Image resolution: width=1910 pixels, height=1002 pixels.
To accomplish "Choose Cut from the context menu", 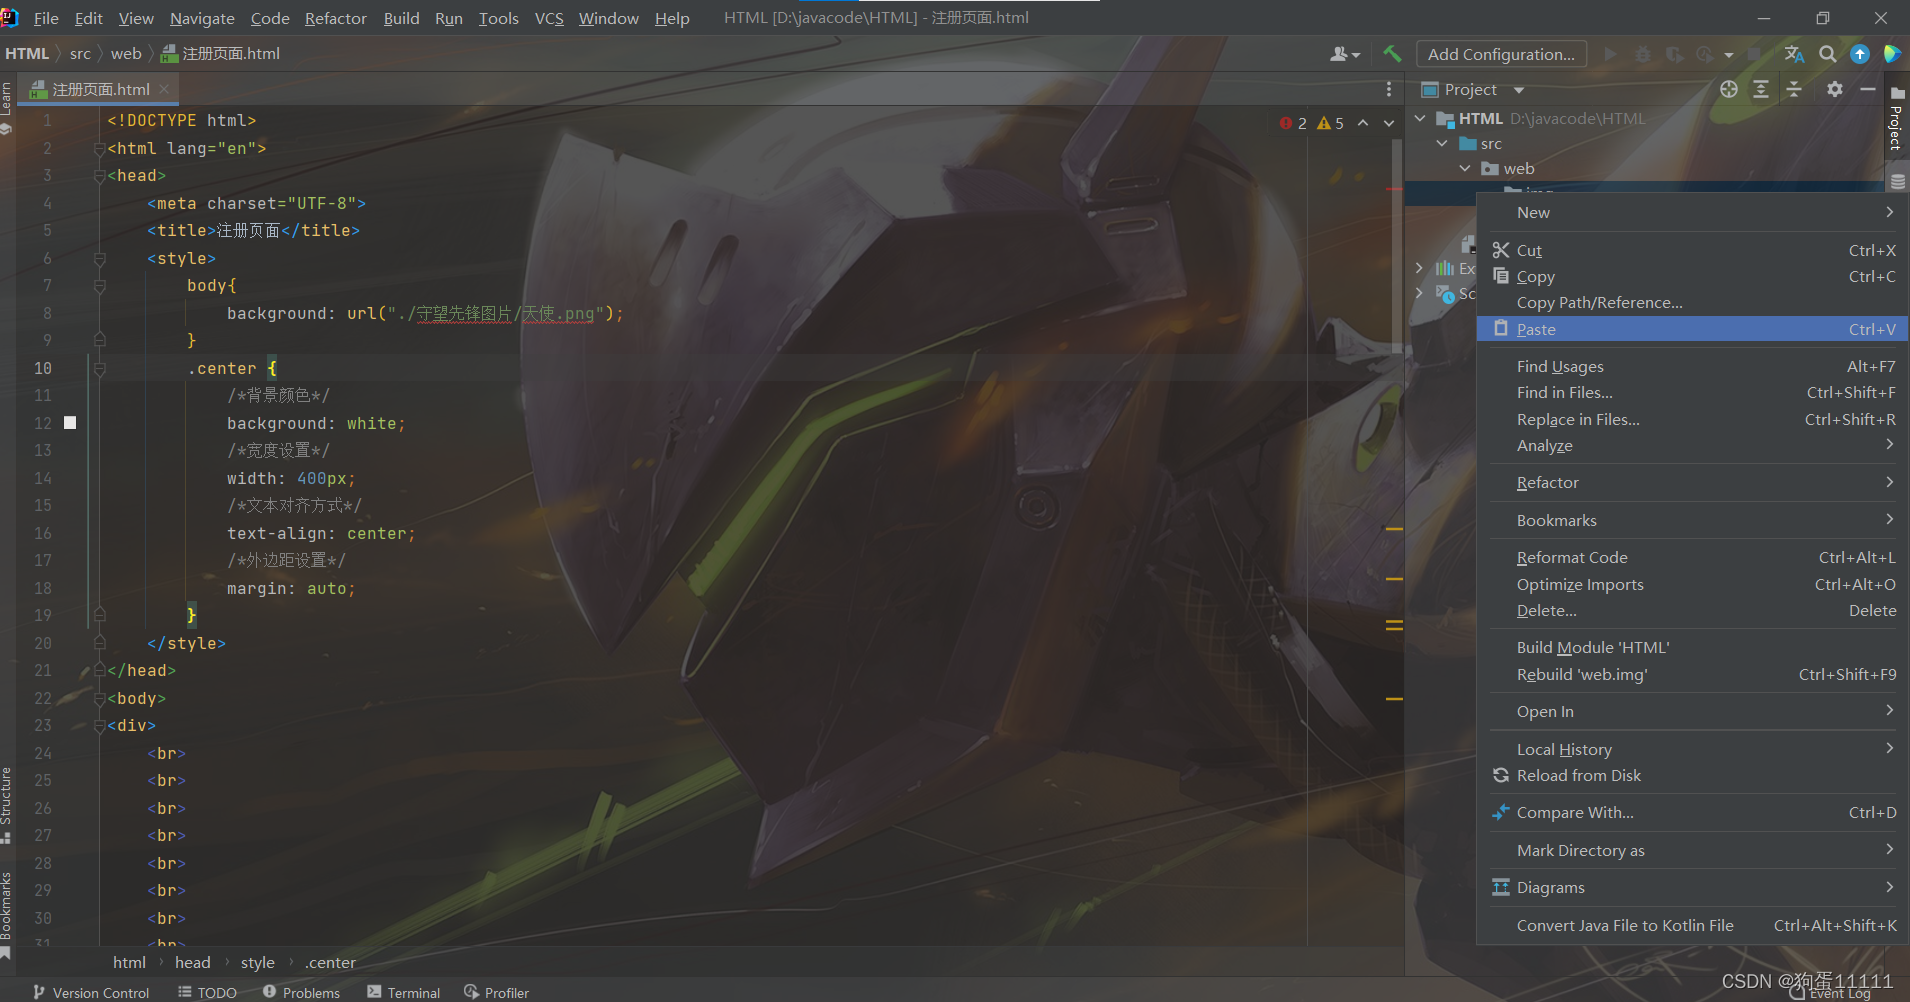I will tap(1692, 250).
